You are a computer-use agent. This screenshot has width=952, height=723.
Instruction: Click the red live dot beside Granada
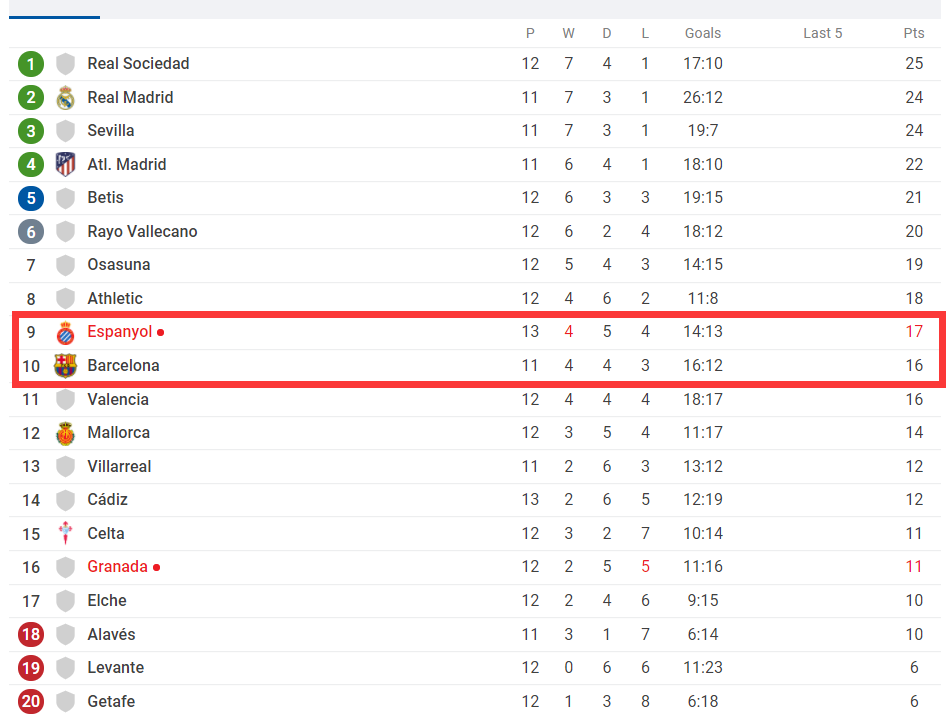(x=157, y=568)
